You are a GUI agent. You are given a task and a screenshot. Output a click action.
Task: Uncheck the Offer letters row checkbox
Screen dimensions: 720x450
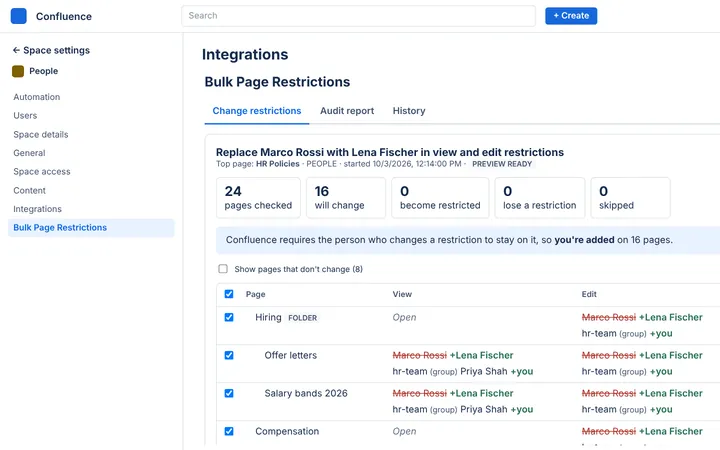click(x=229, y=355)
